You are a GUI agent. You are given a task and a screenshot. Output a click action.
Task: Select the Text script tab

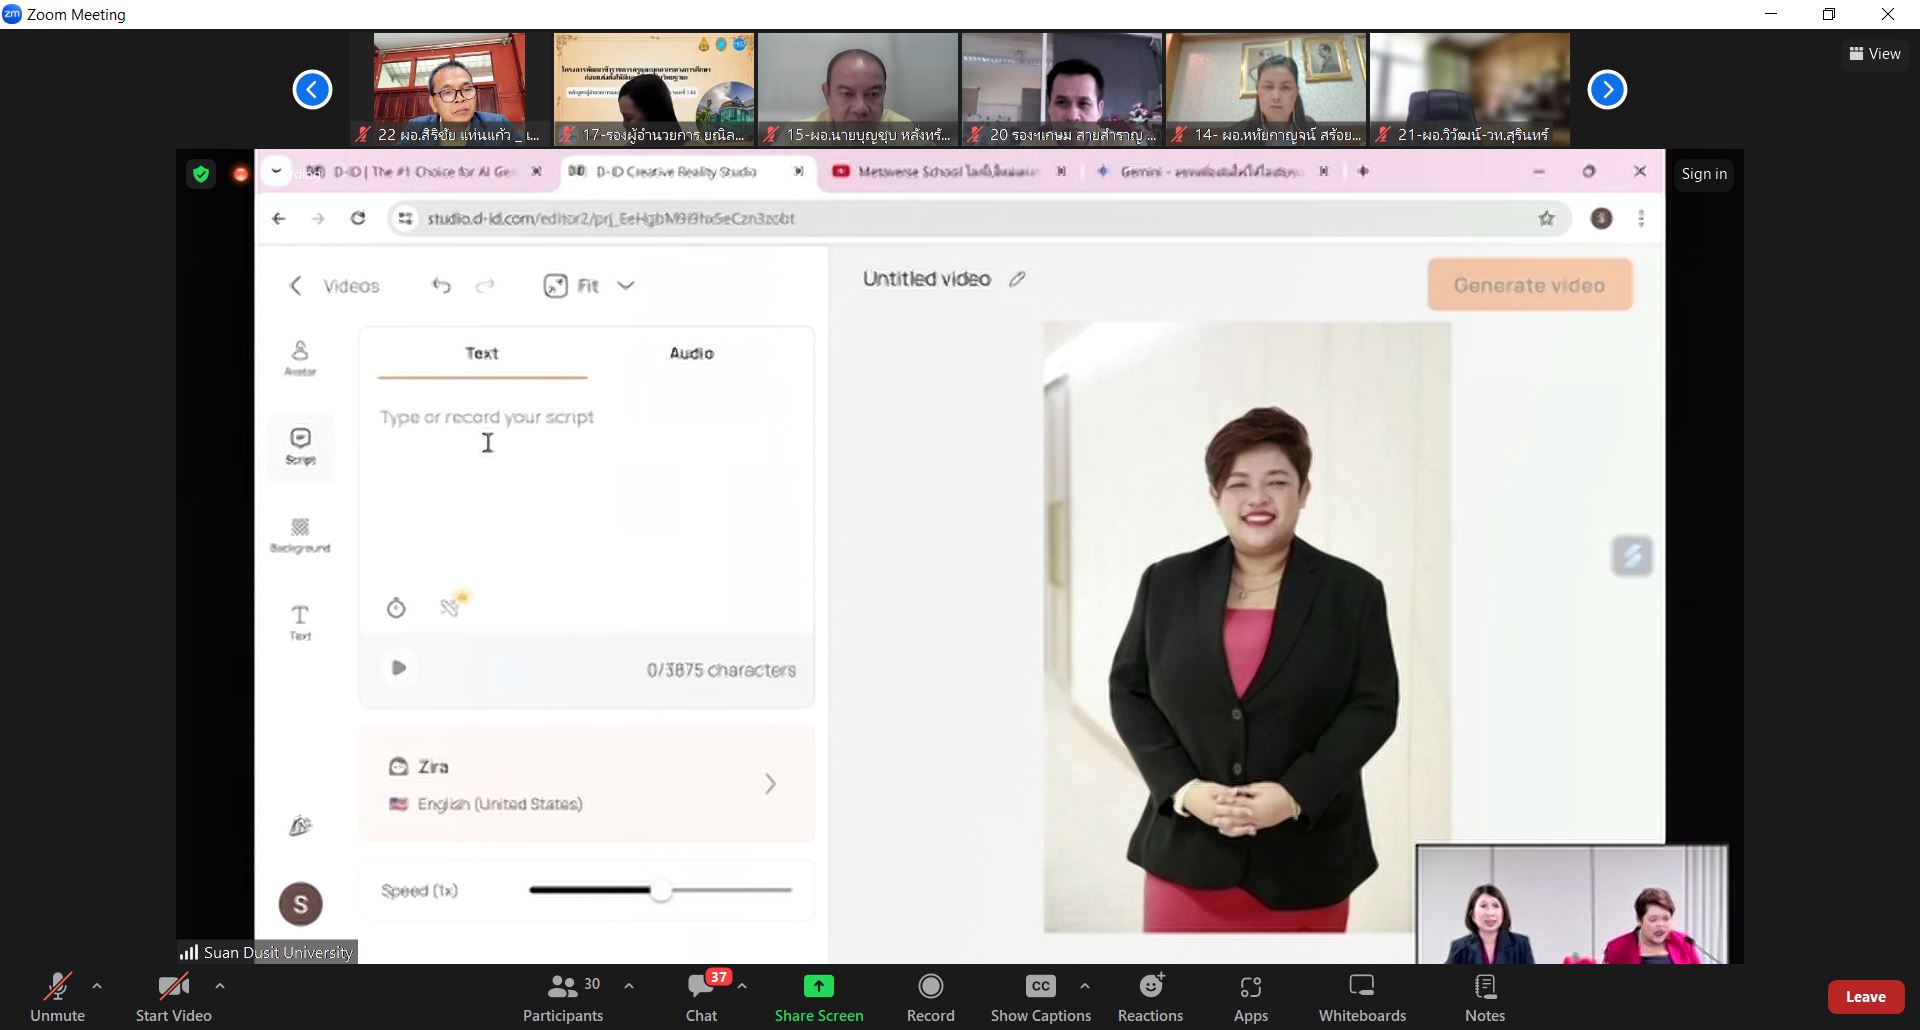[482, 354]
